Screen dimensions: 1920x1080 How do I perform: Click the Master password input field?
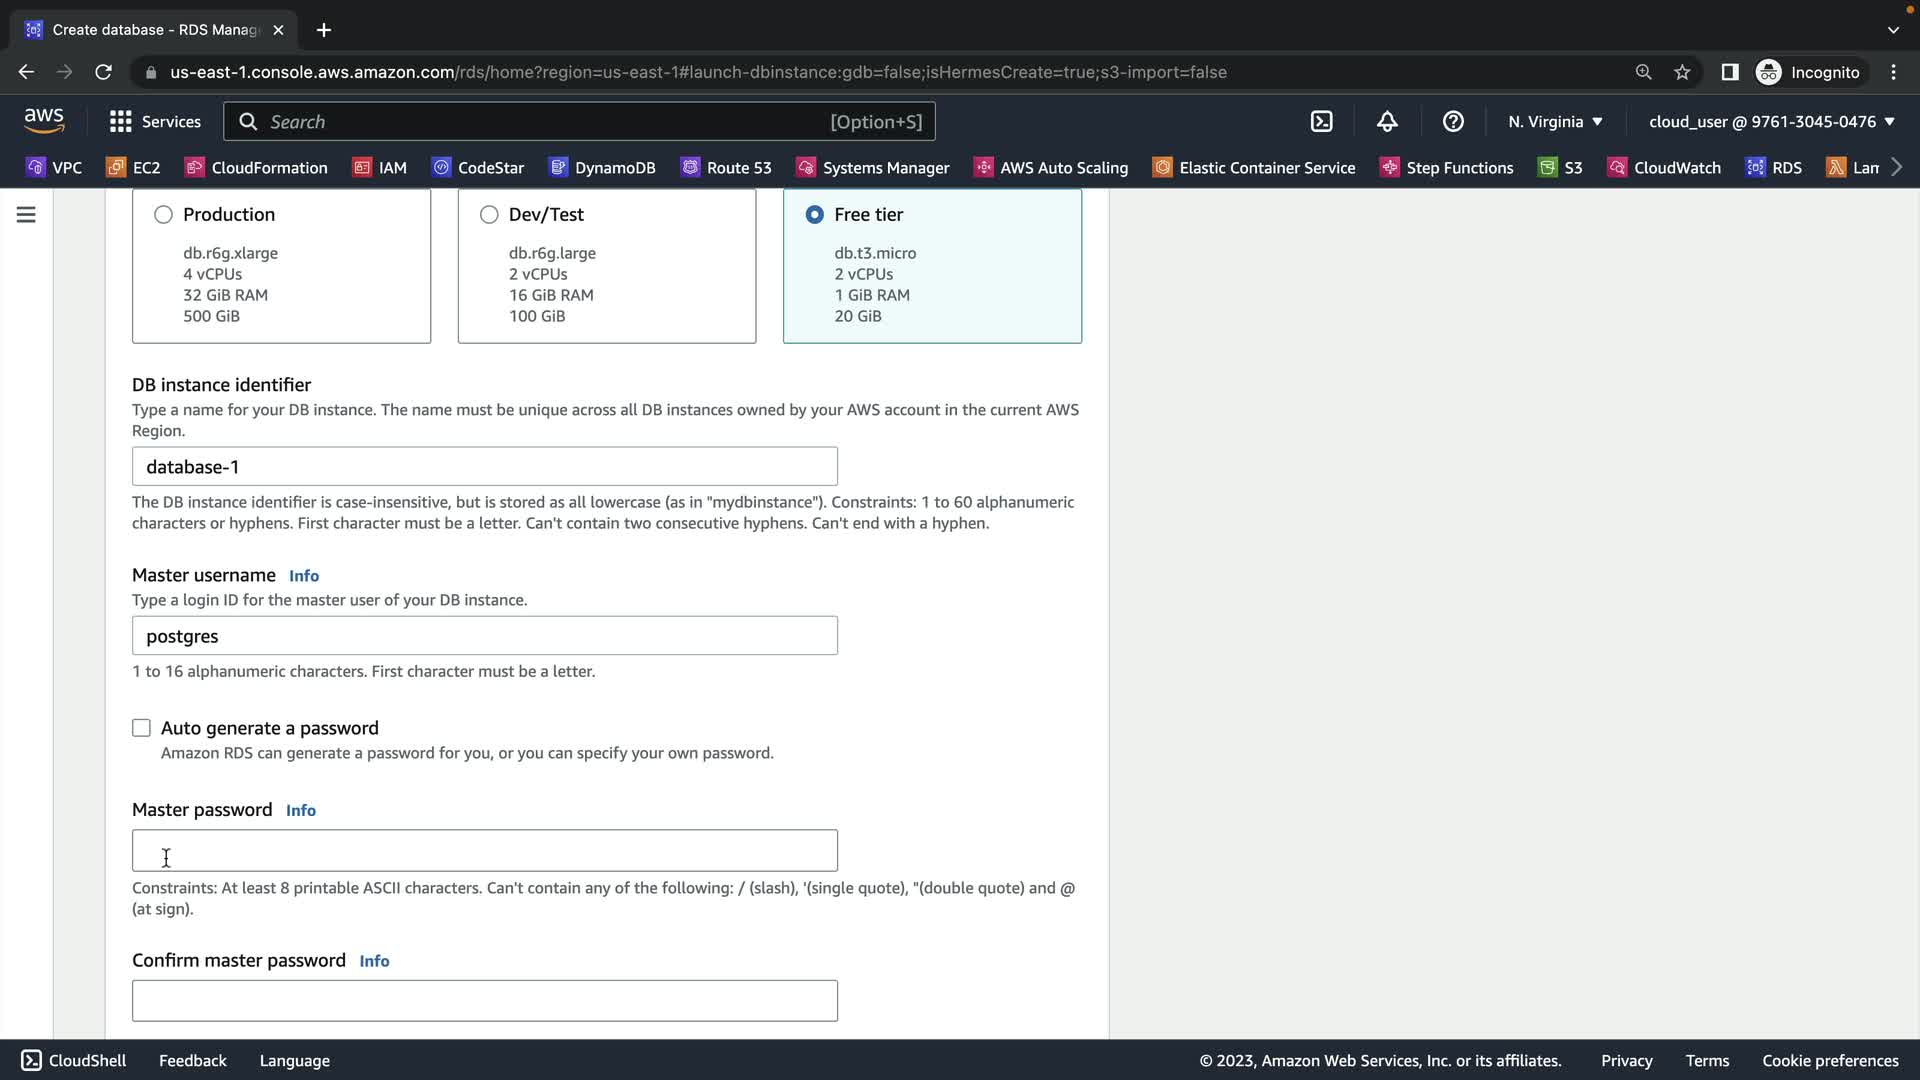click(x=484, y=850)
